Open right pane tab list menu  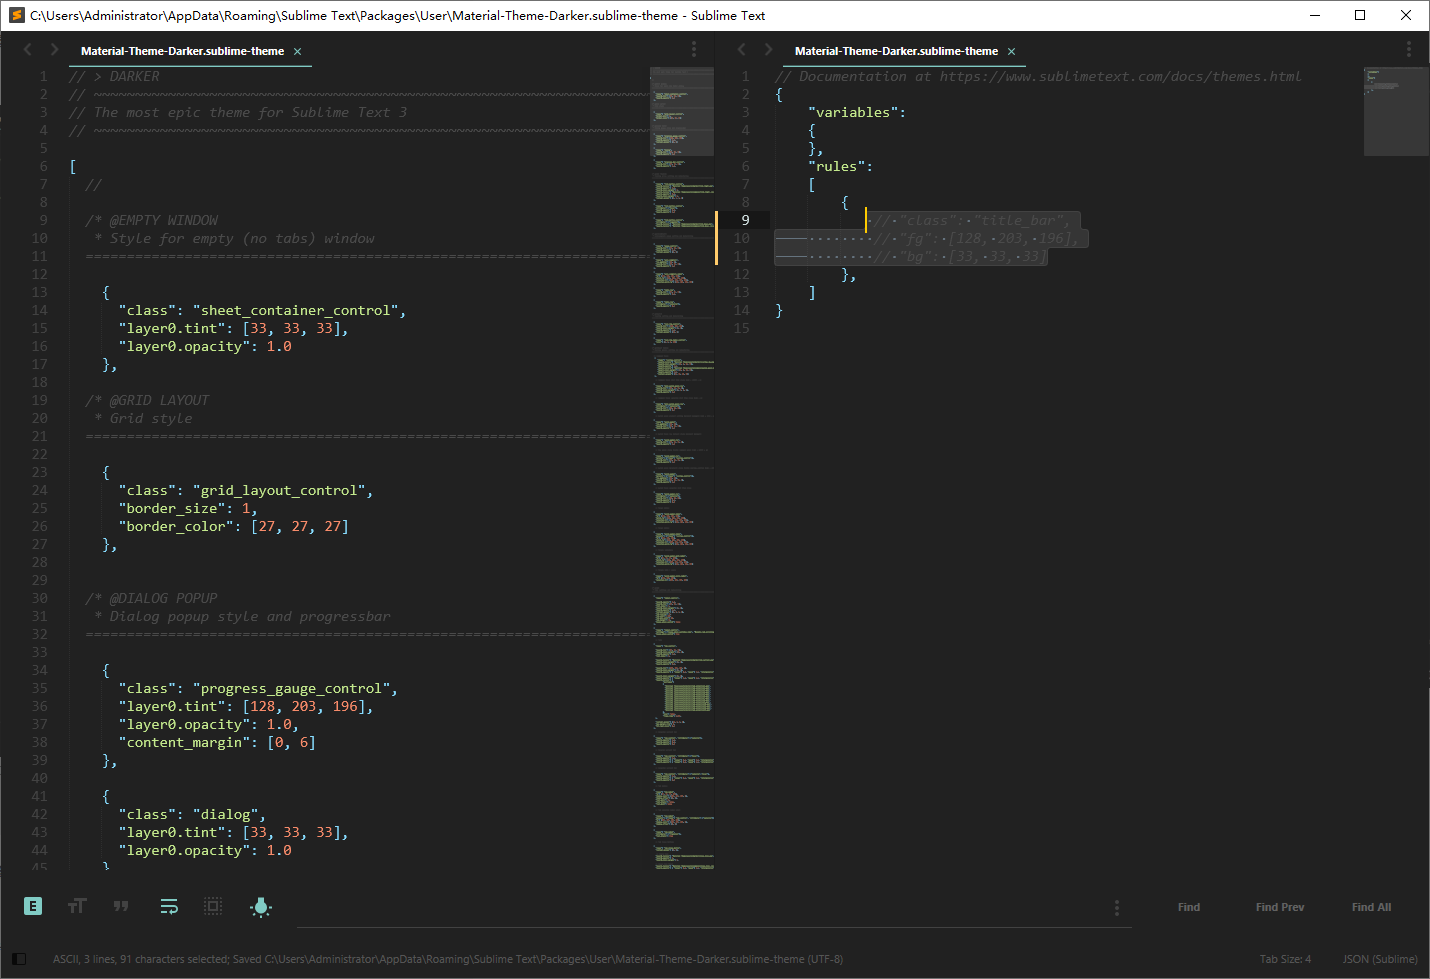[x=1409, y=49]
